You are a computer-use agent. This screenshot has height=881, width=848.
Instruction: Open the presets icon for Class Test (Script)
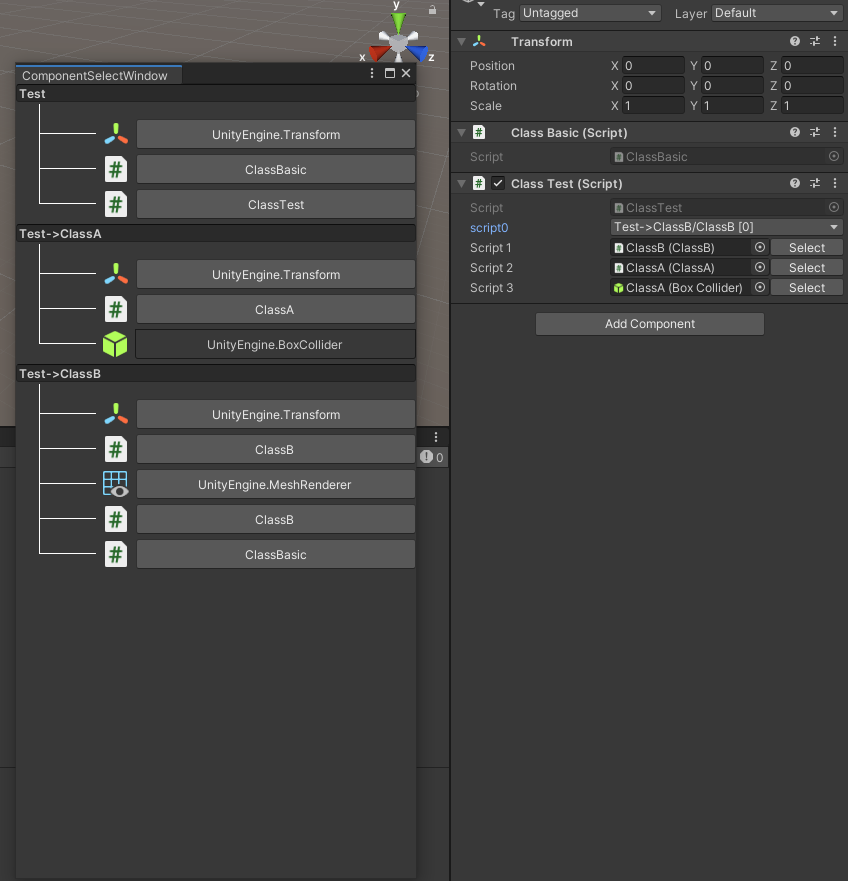pyautogui.click(x=815, y=183)
